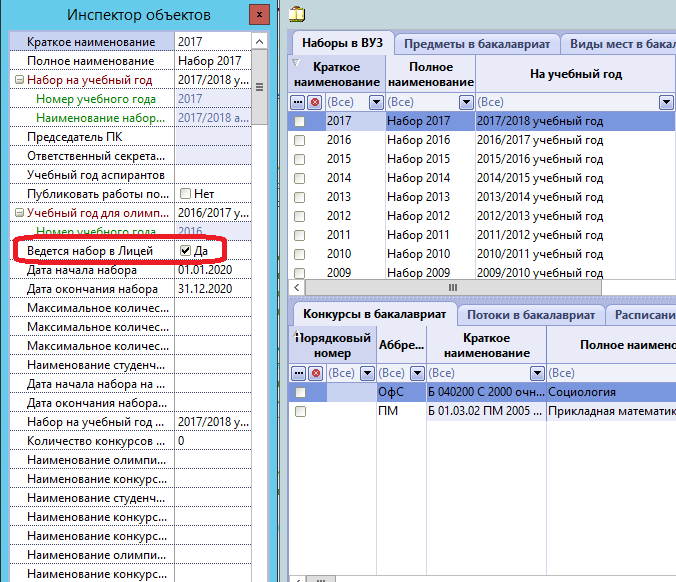The height and width of the screenshot is (582, 676).
Task: Switch to Расписани... tab
Action: [x=642, y=315]
